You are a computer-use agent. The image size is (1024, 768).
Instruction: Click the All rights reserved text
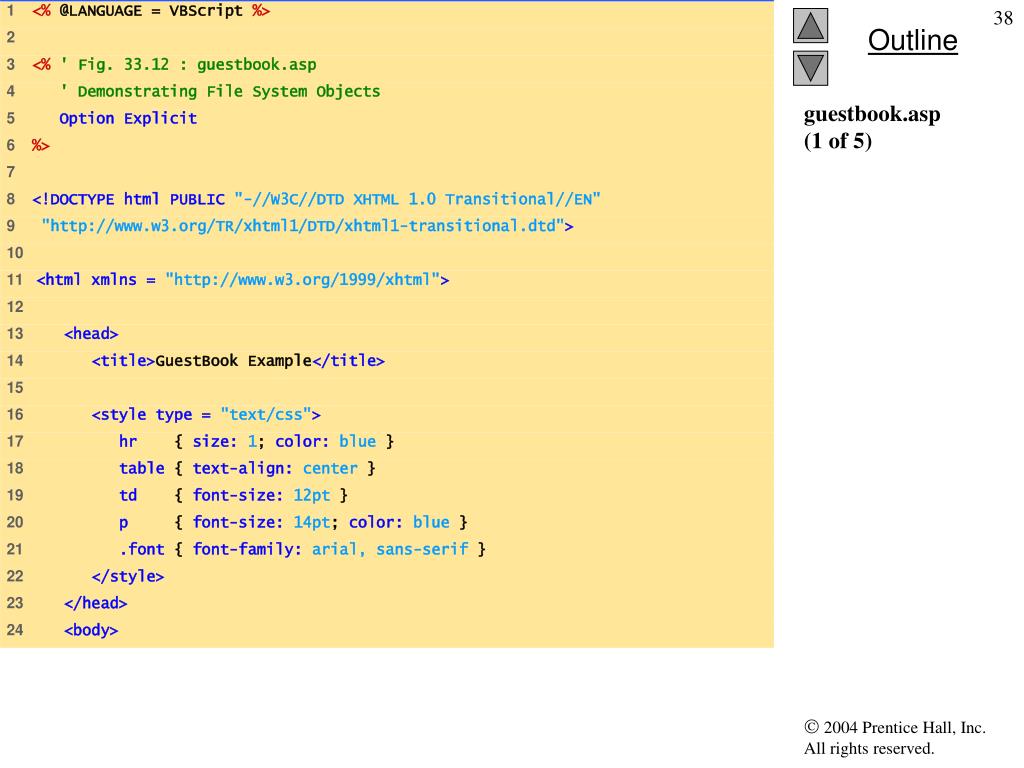coord(869,748)
